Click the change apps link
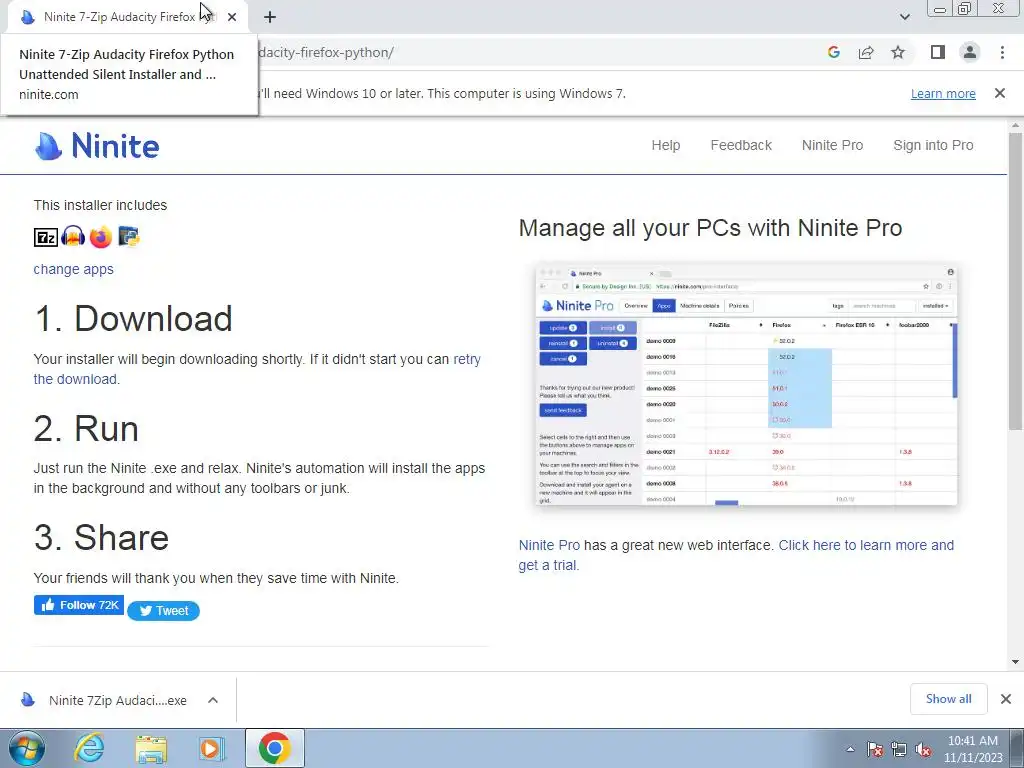This screenshot has height=768, width=1024. [x=73, y=269]
